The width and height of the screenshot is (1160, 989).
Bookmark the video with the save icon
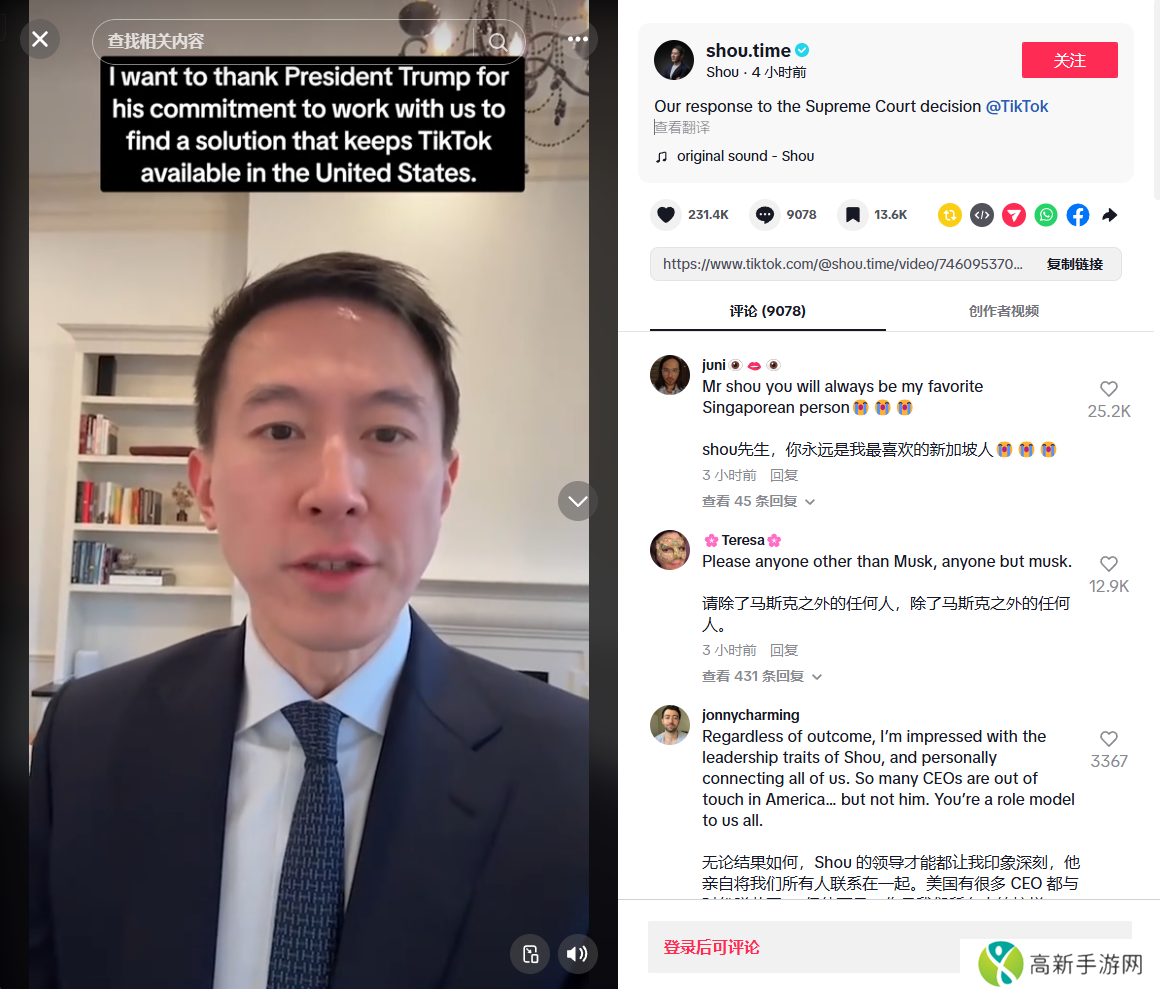tap(852, 215)
